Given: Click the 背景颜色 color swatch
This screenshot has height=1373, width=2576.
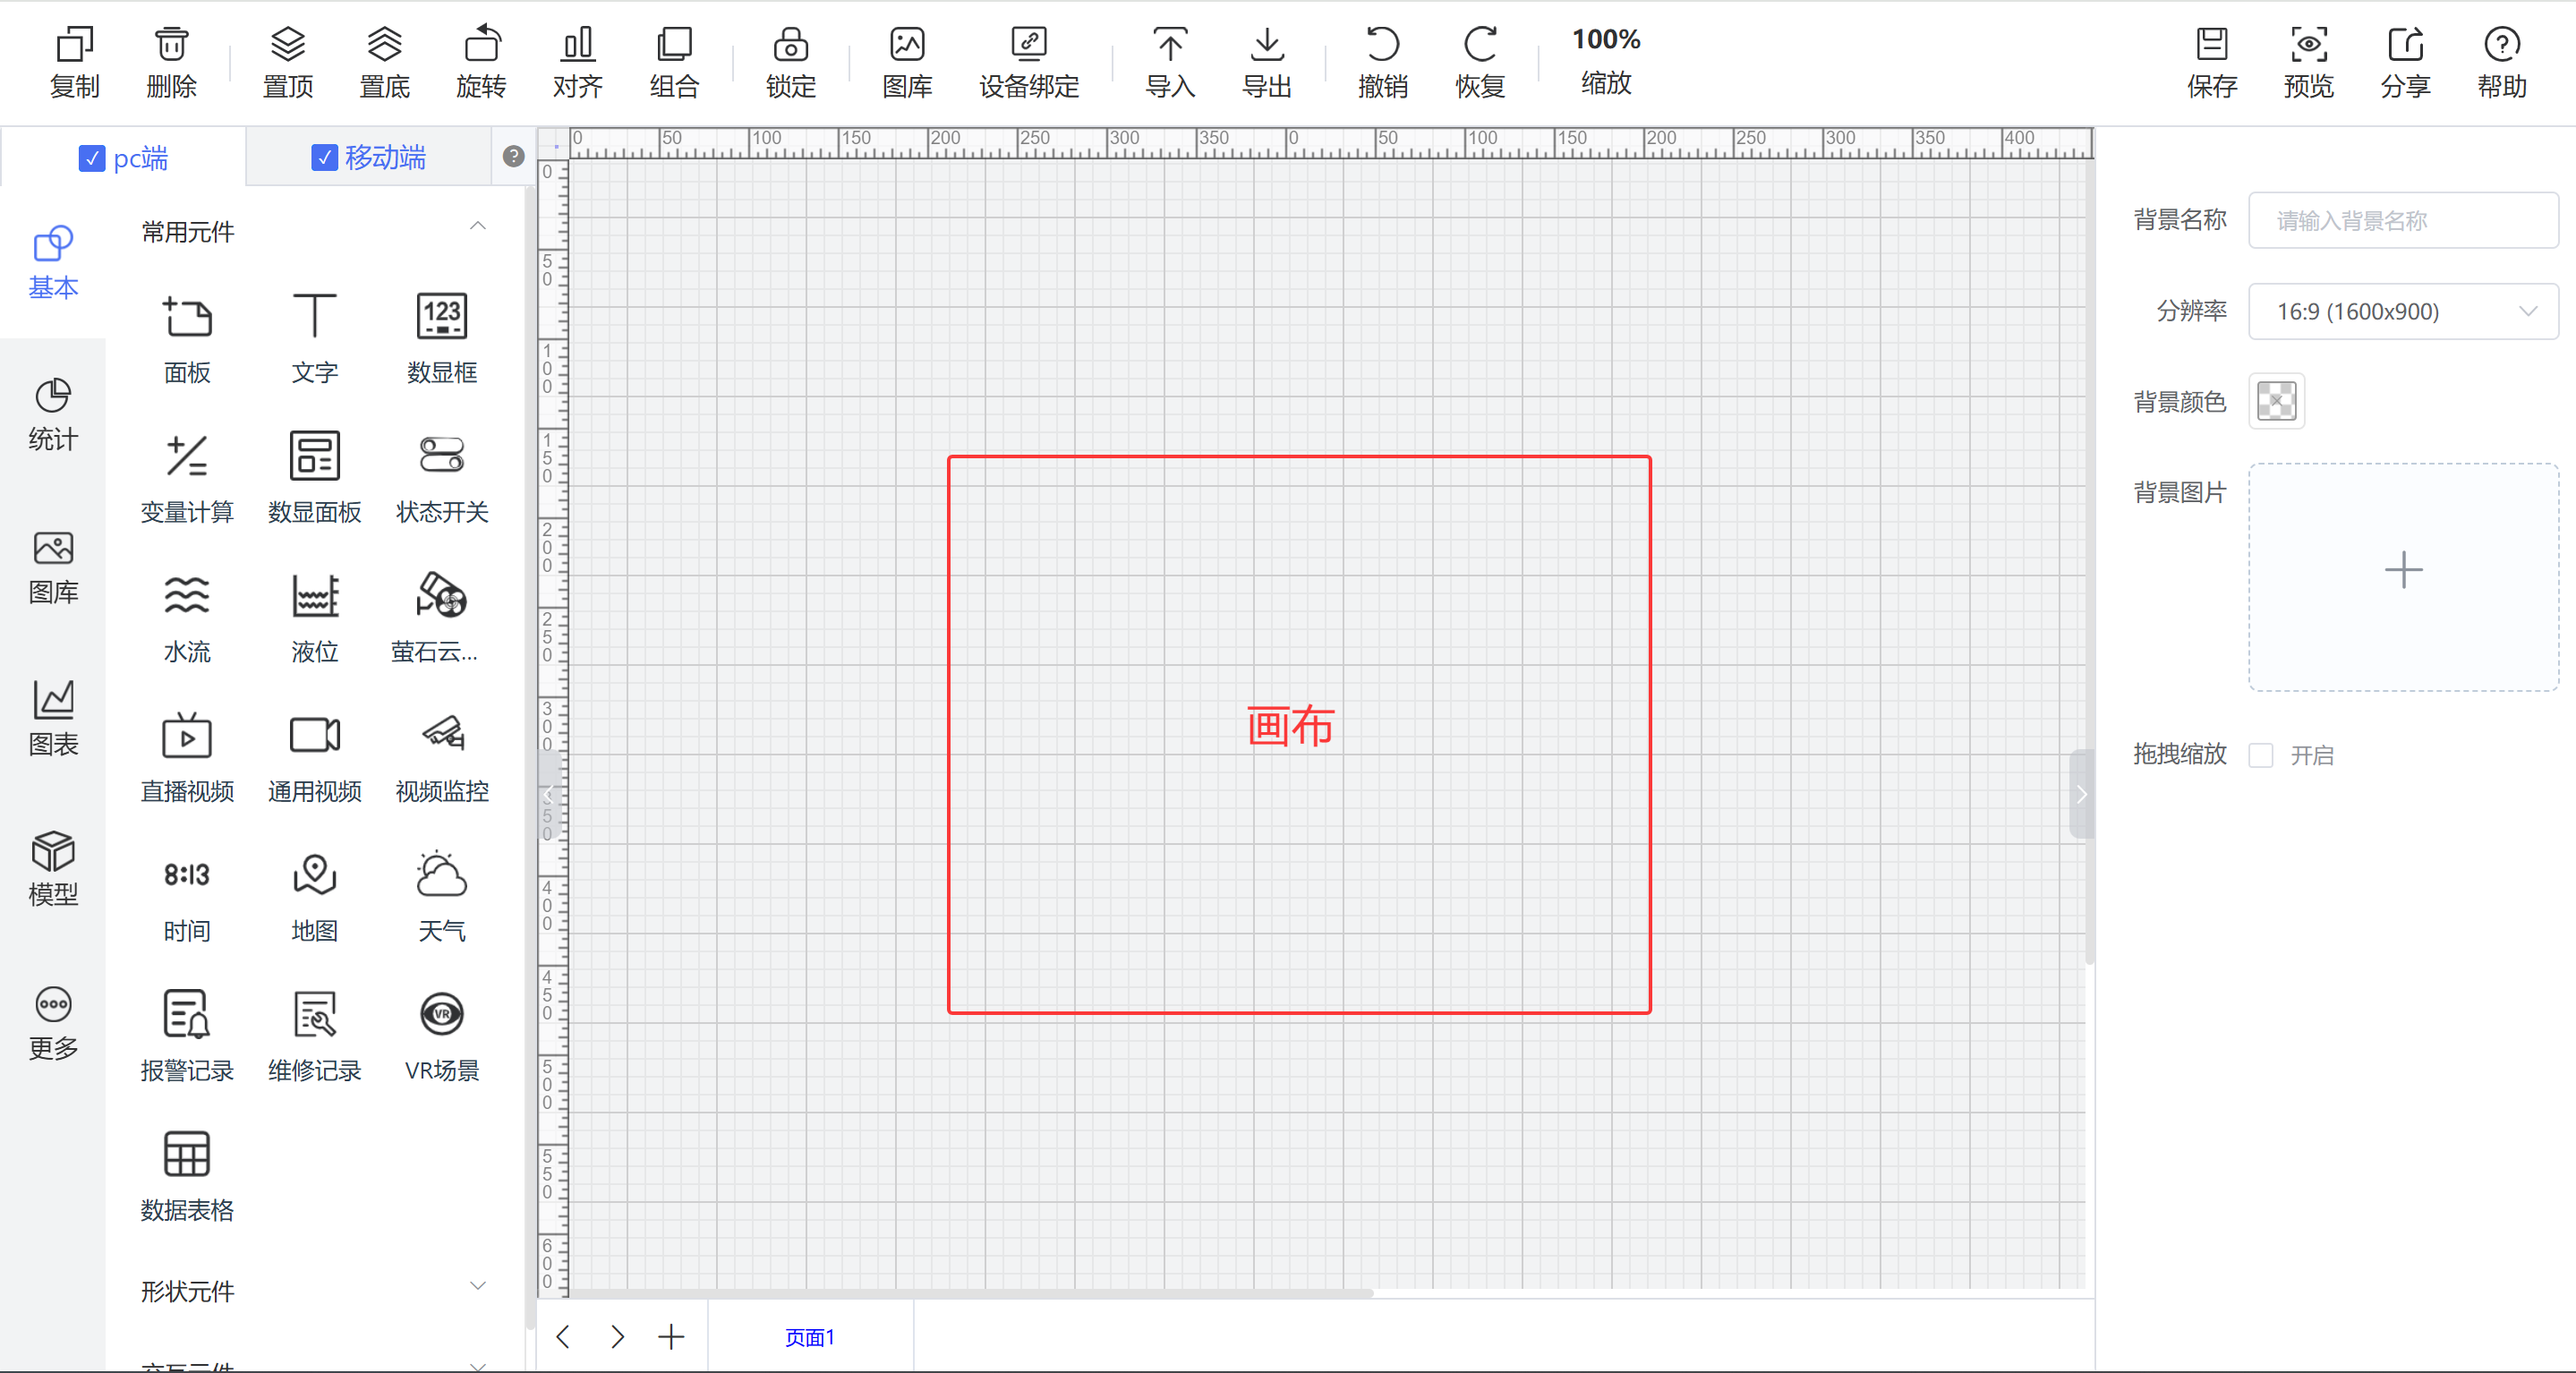Looking at the screenshot, I should click(x=2276, y=401).
